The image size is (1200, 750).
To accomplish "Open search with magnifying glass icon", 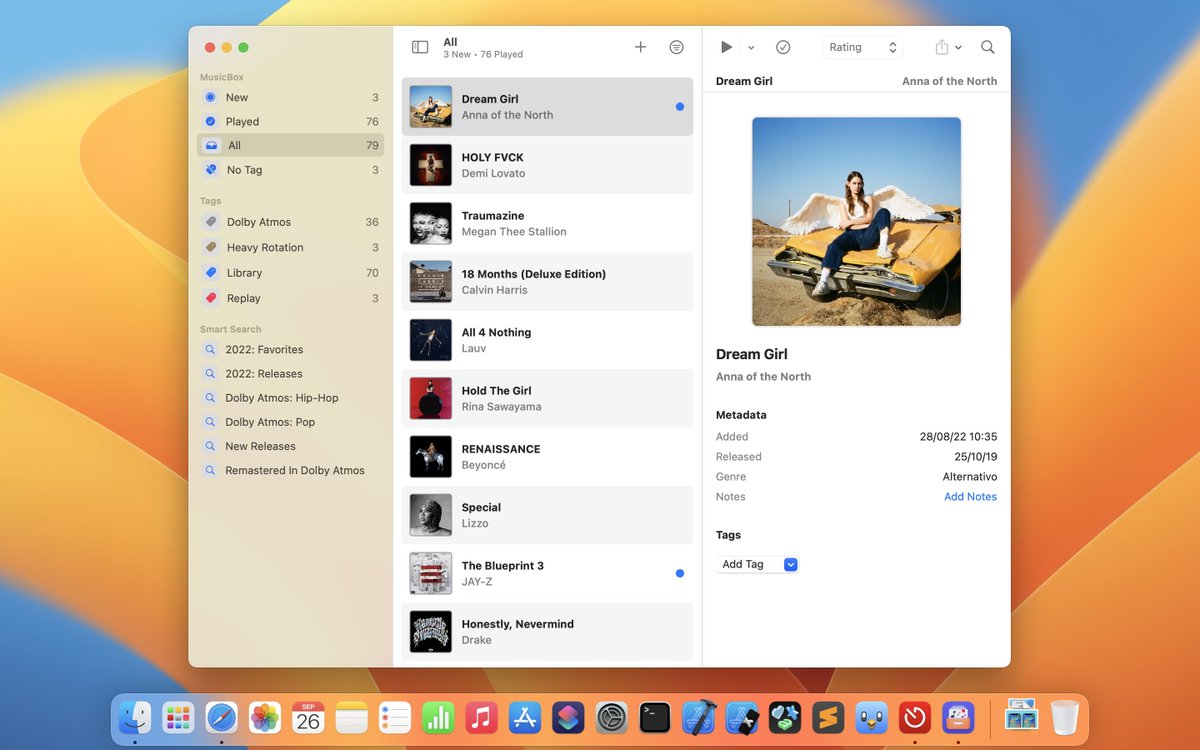I will 988,47.
